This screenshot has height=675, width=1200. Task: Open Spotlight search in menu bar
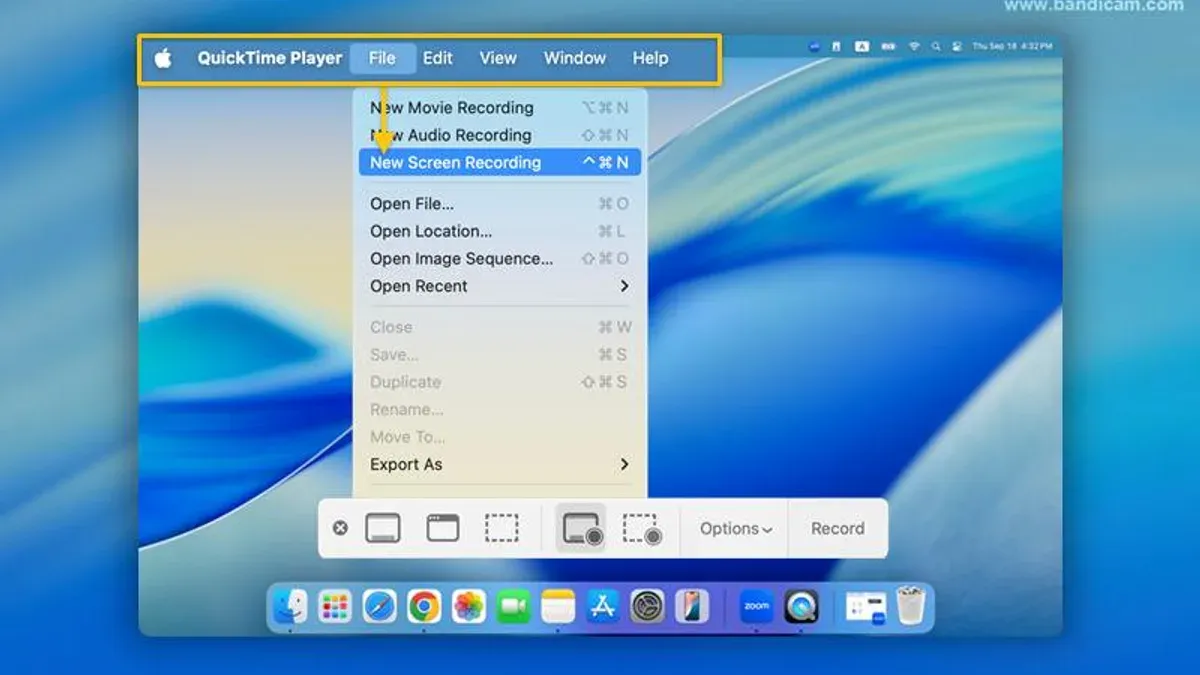936,46
